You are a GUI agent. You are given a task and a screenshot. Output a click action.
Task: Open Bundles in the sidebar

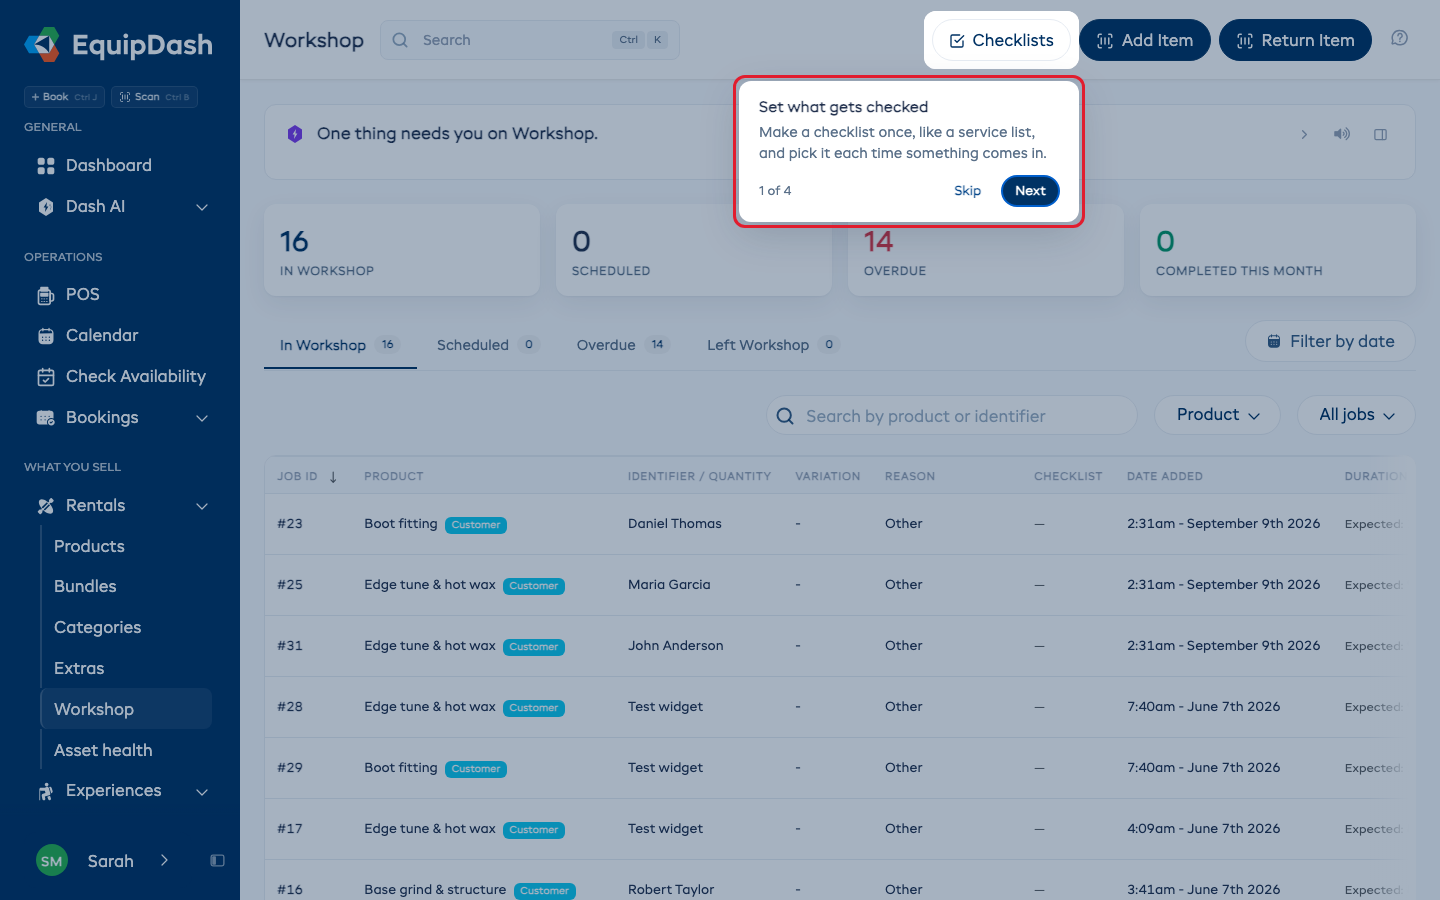point(126,586)
